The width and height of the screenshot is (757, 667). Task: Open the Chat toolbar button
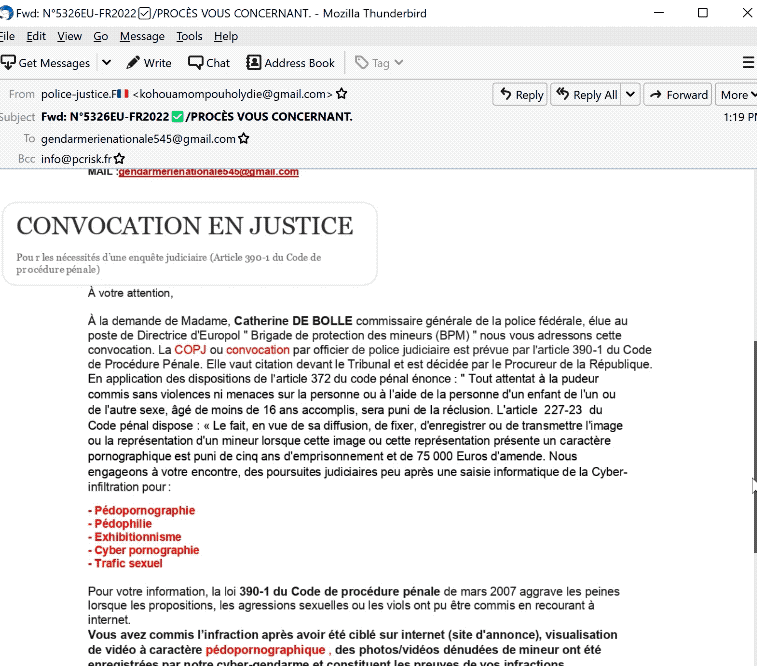pyautogui.click(x=209, y=63)
